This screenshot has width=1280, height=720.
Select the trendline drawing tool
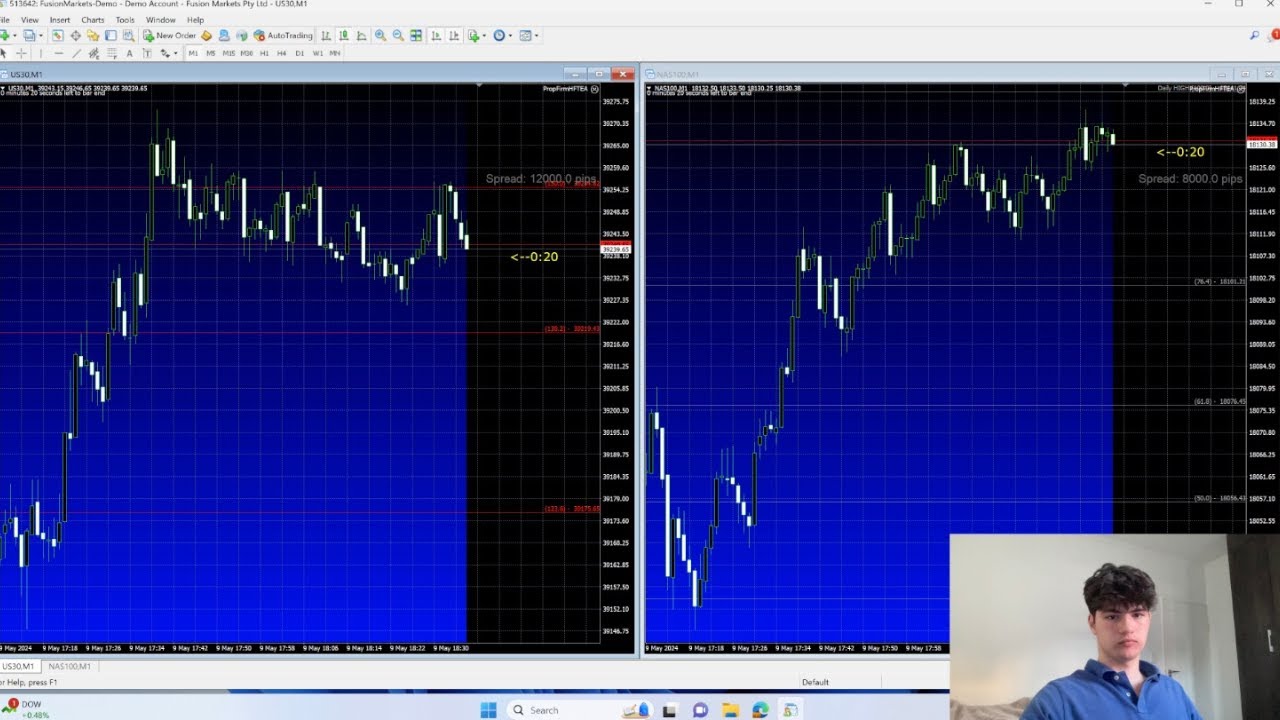tap(77, 53)
